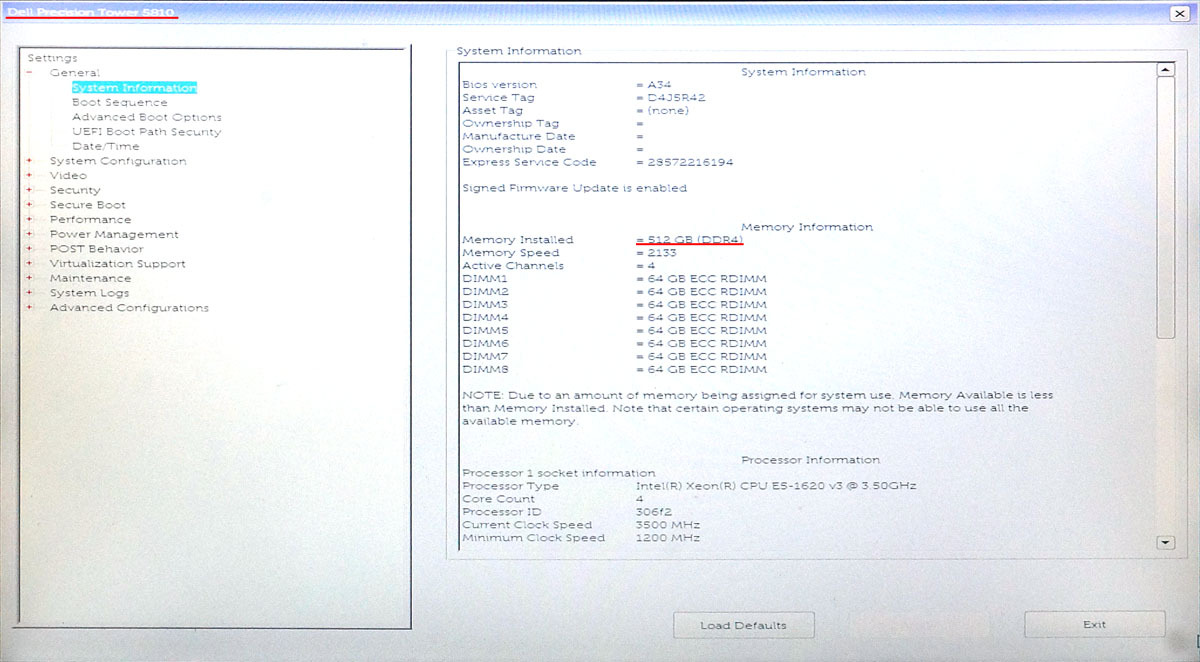The width and height of the screenshot is (1200, 662).
Task: Close the BIOS setup window
Action: 1180,13
